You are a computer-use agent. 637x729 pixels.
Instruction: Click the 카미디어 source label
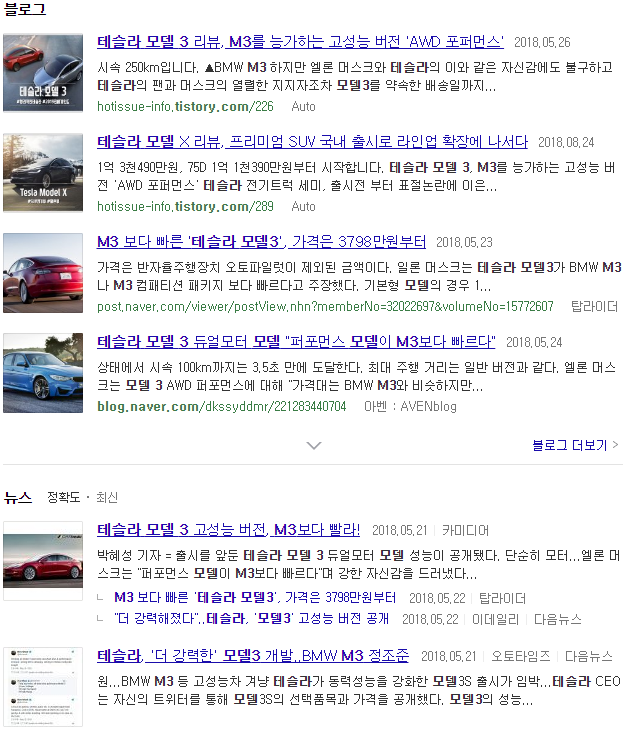tap(465, 530)
